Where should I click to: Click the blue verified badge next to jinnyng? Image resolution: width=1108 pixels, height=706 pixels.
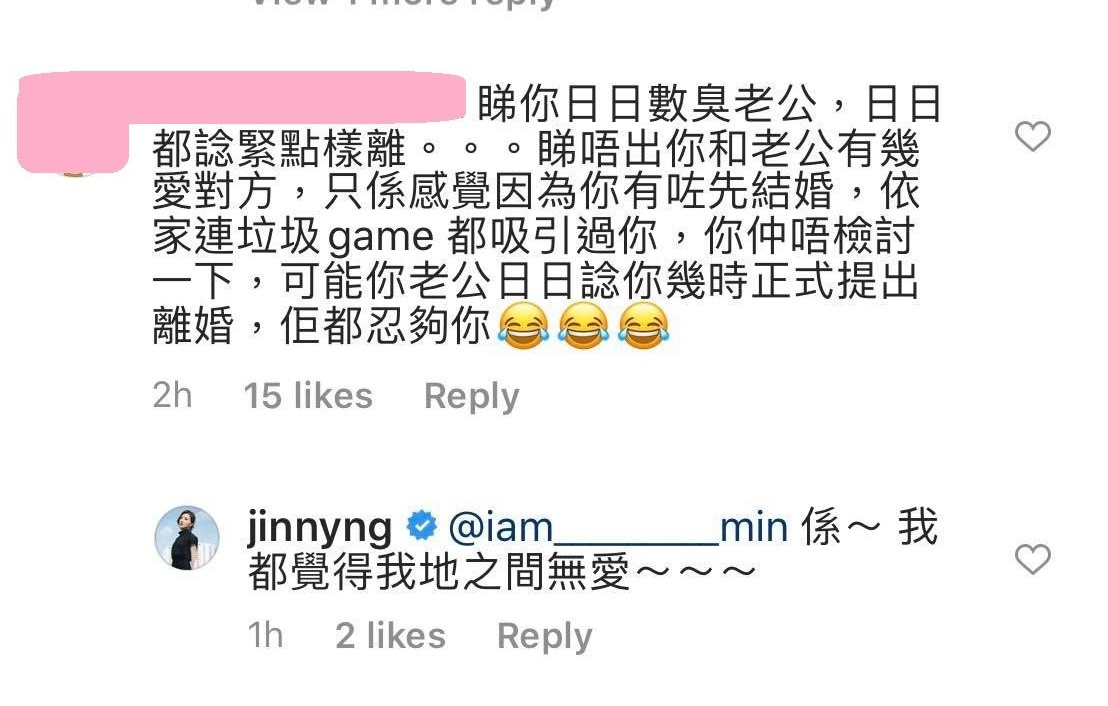[x=421, y=526]
